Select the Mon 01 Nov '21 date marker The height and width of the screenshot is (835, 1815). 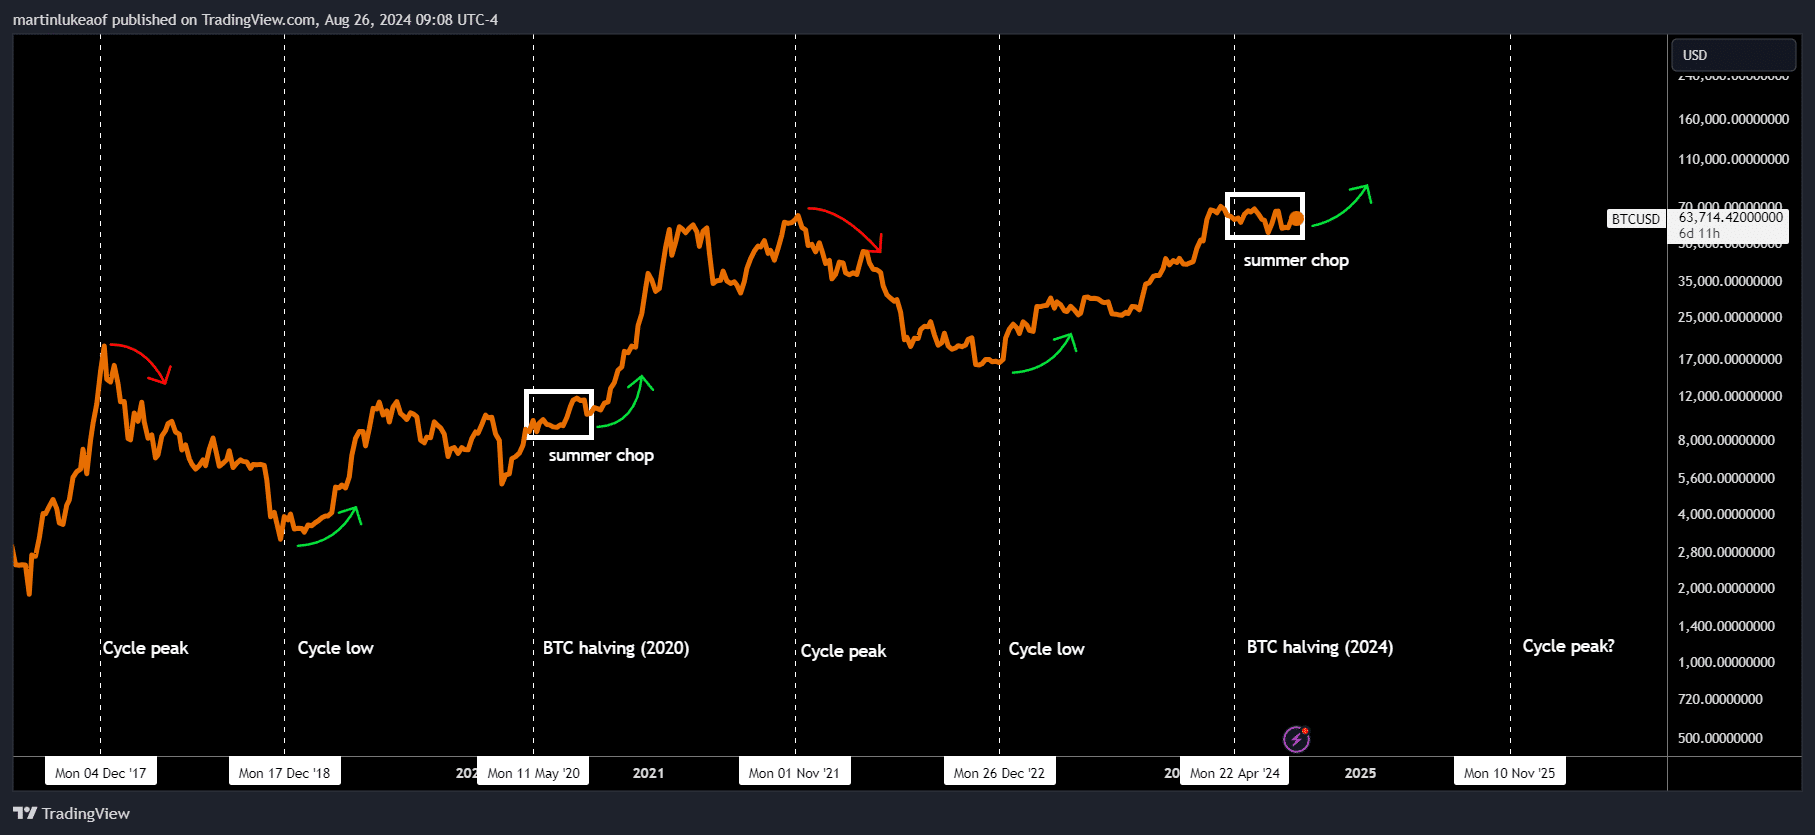[794, 772]
